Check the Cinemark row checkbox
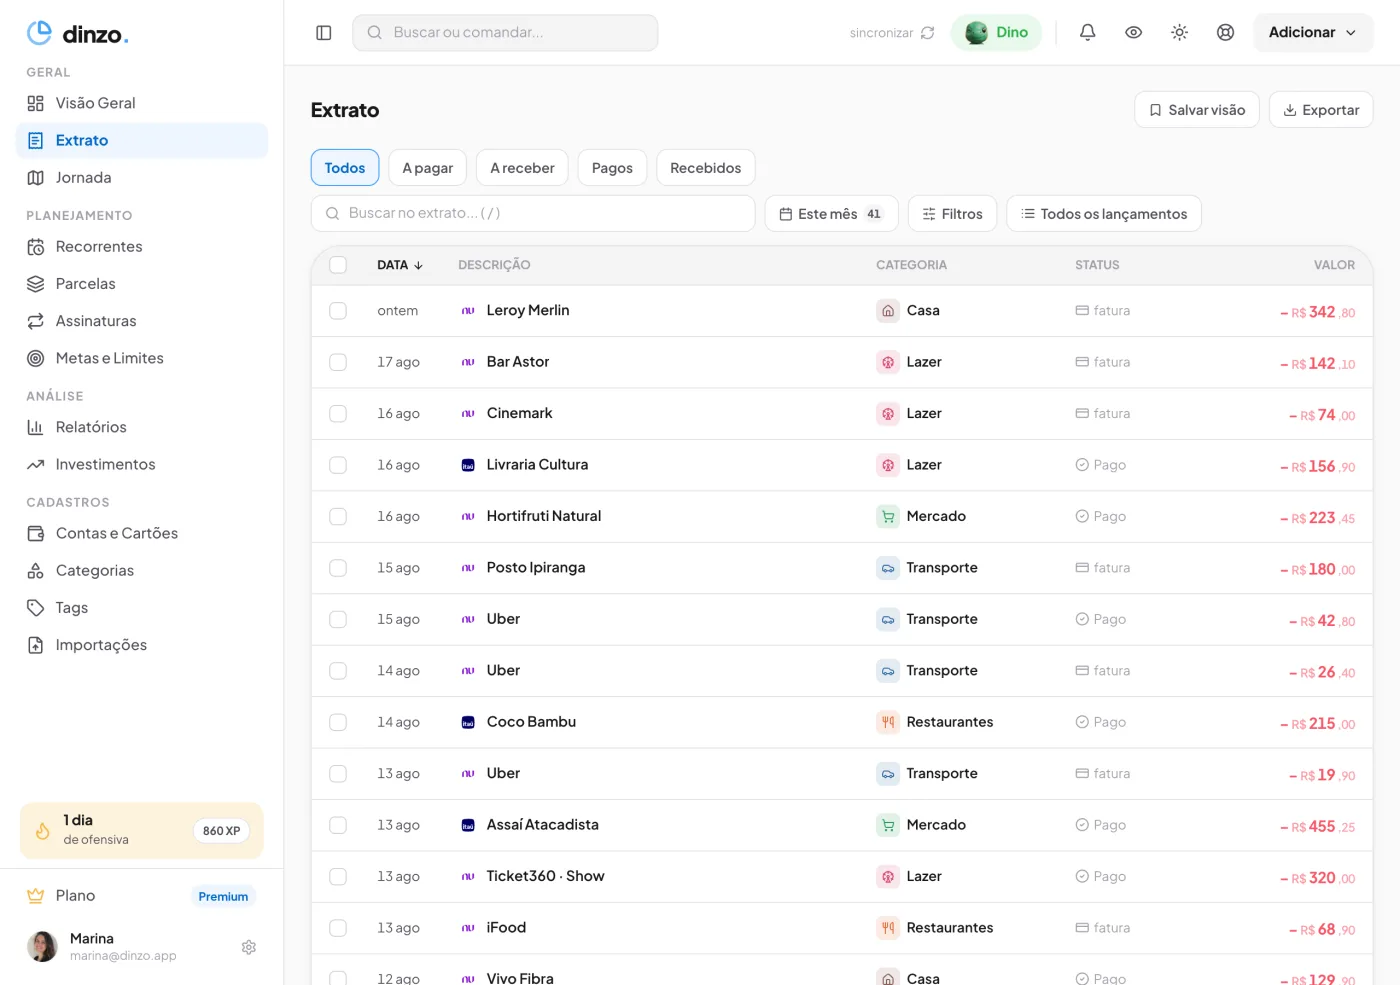This screenshot has height=985, width=1400. coord(338,414)
